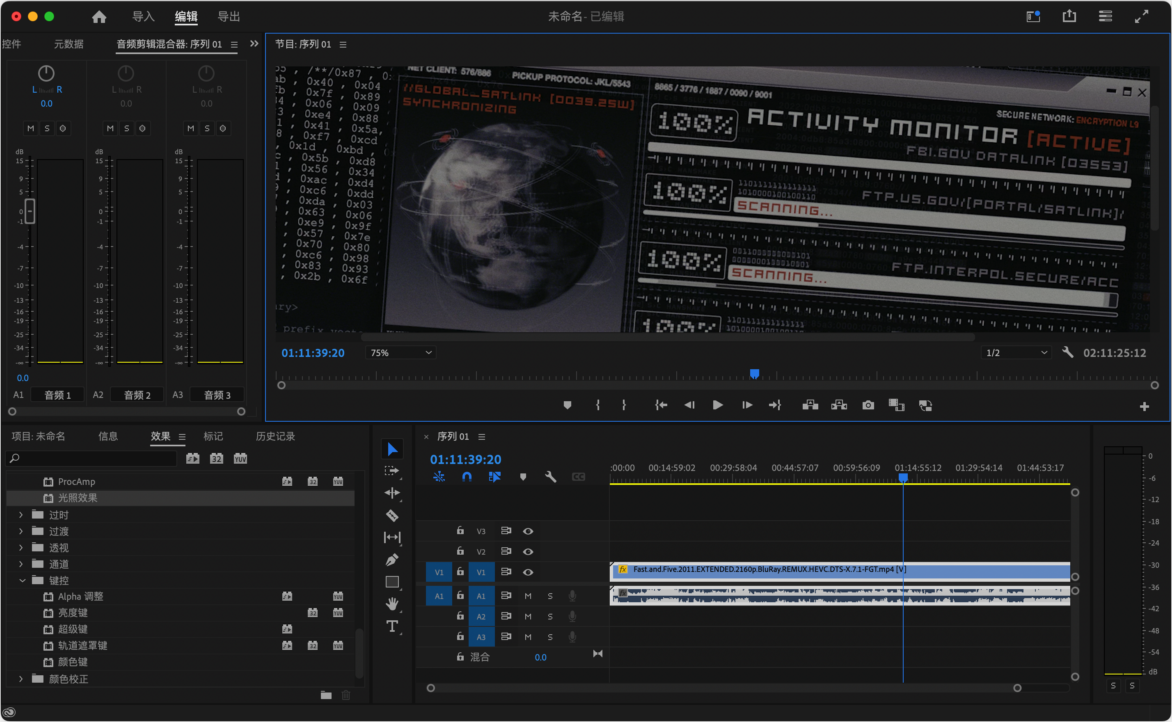The width and height of the screenshot is (1172, 722).
Task: Select the Selection arrow tool
Action: [x=392, y=449]
